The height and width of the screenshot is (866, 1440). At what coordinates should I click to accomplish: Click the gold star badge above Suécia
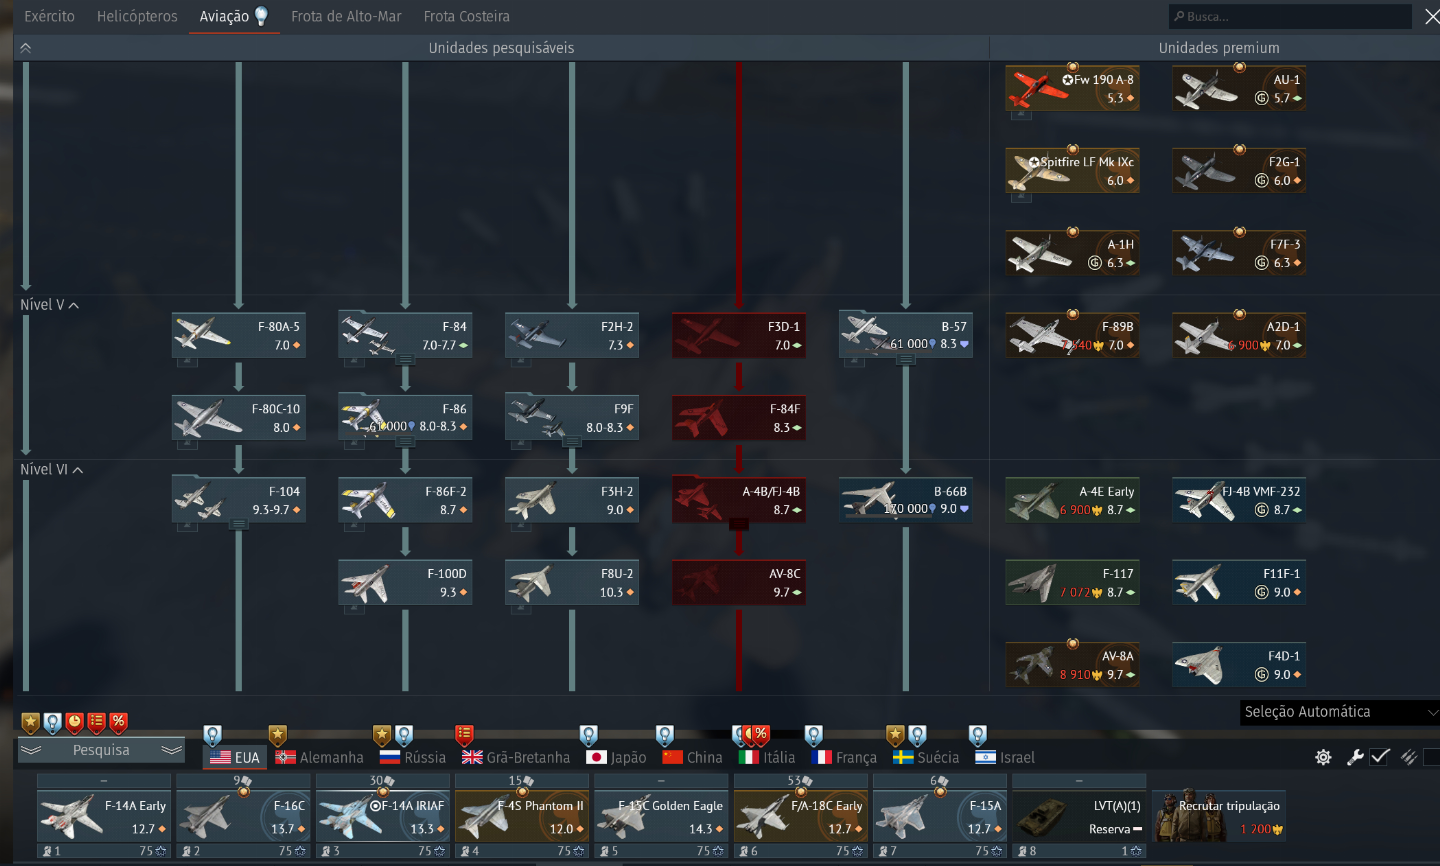click(895, 736)
